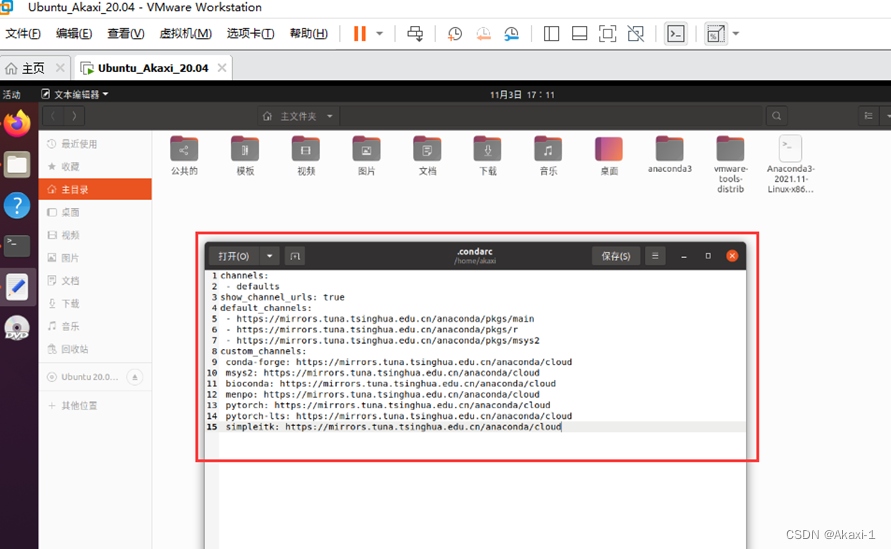Click the stretch guest display icon
891x549 pixels.
pyautogui.click(x=715, y=34)
